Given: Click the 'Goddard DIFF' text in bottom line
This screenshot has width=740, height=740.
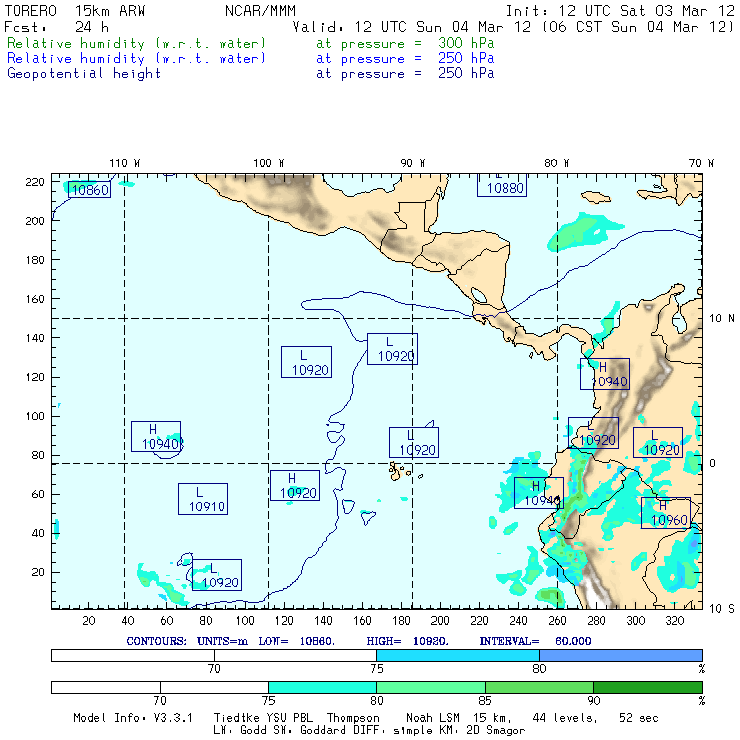Looking at the screenshot, I should tap(341, 730).
